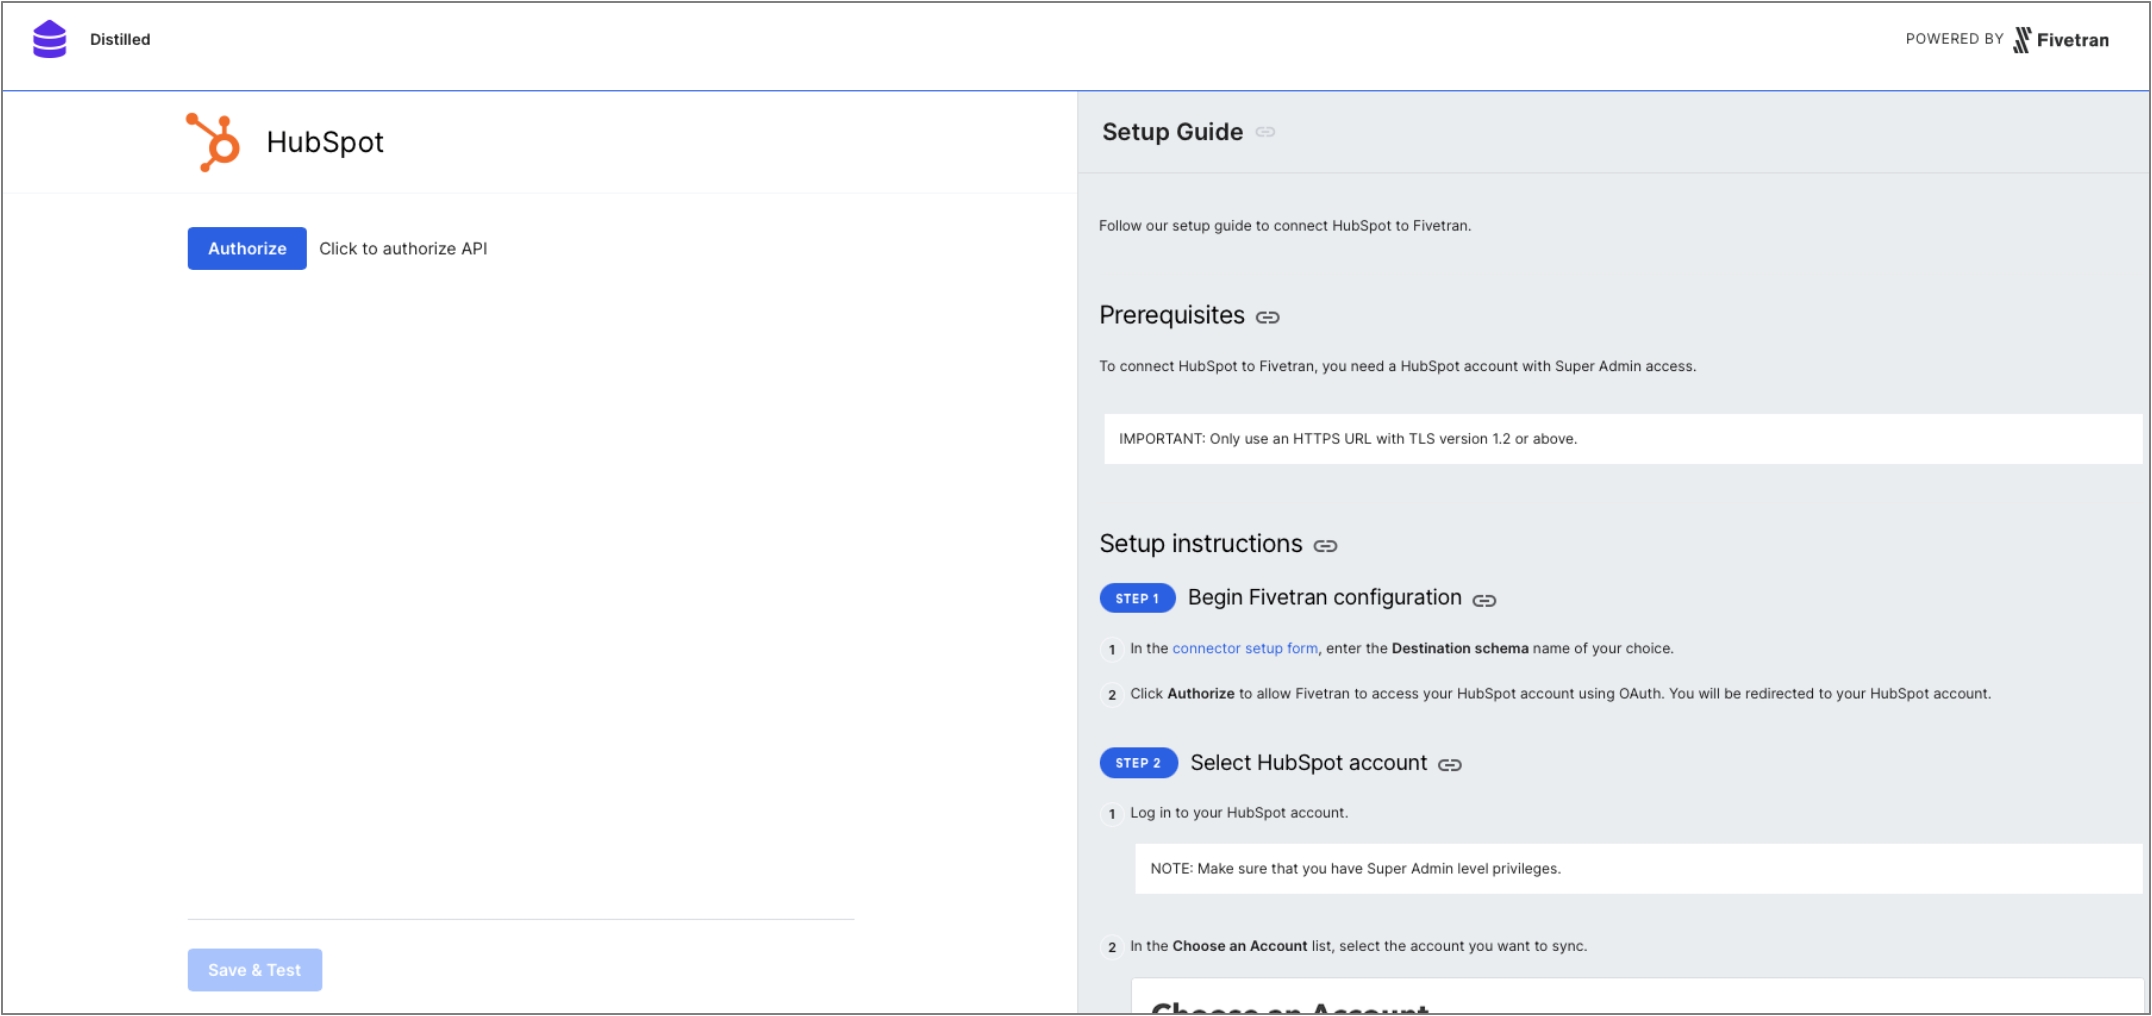The height and width of the screenshot is (1016, 2152).
Task: Click link icon next to Setup instructions
Action: tap(1325, 546)
